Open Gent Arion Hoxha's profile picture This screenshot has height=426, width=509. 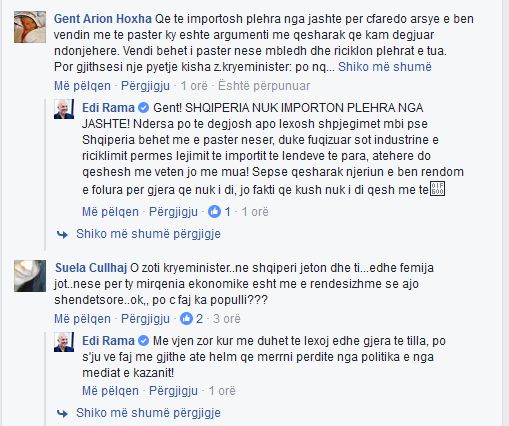point(30,27)
